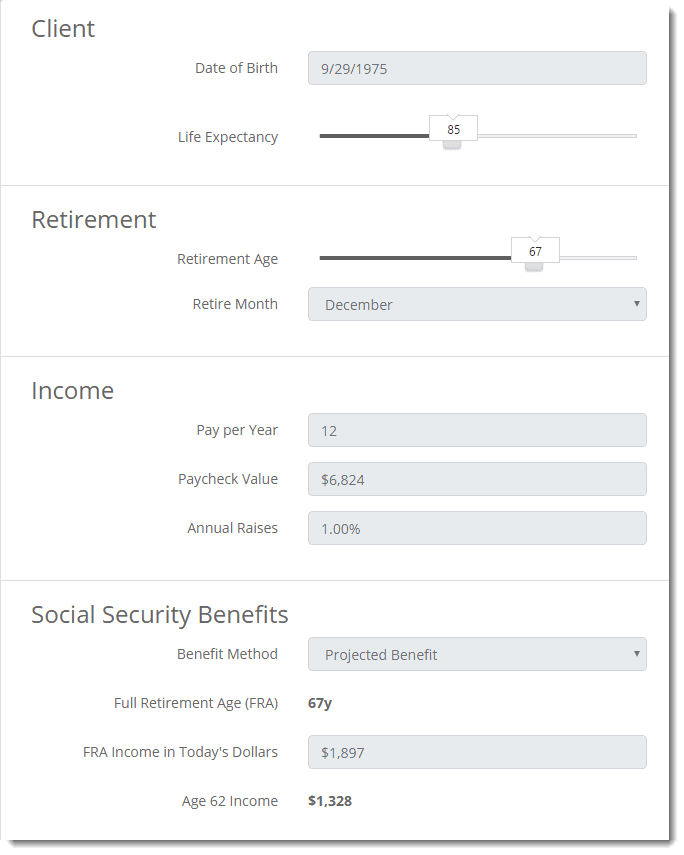Image resolution: width=684 pixels, height=855 pixels.
Task: Click the Life Expectancy slider track right side
Action: pyautogui.click(x=557, y=136)
